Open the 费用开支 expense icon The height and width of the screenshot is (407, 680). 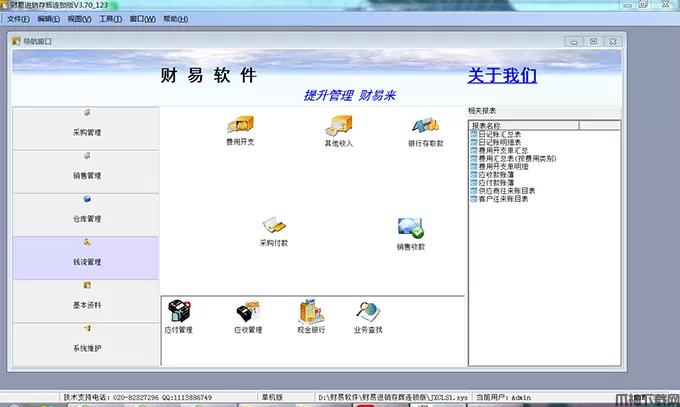point(240,127)
